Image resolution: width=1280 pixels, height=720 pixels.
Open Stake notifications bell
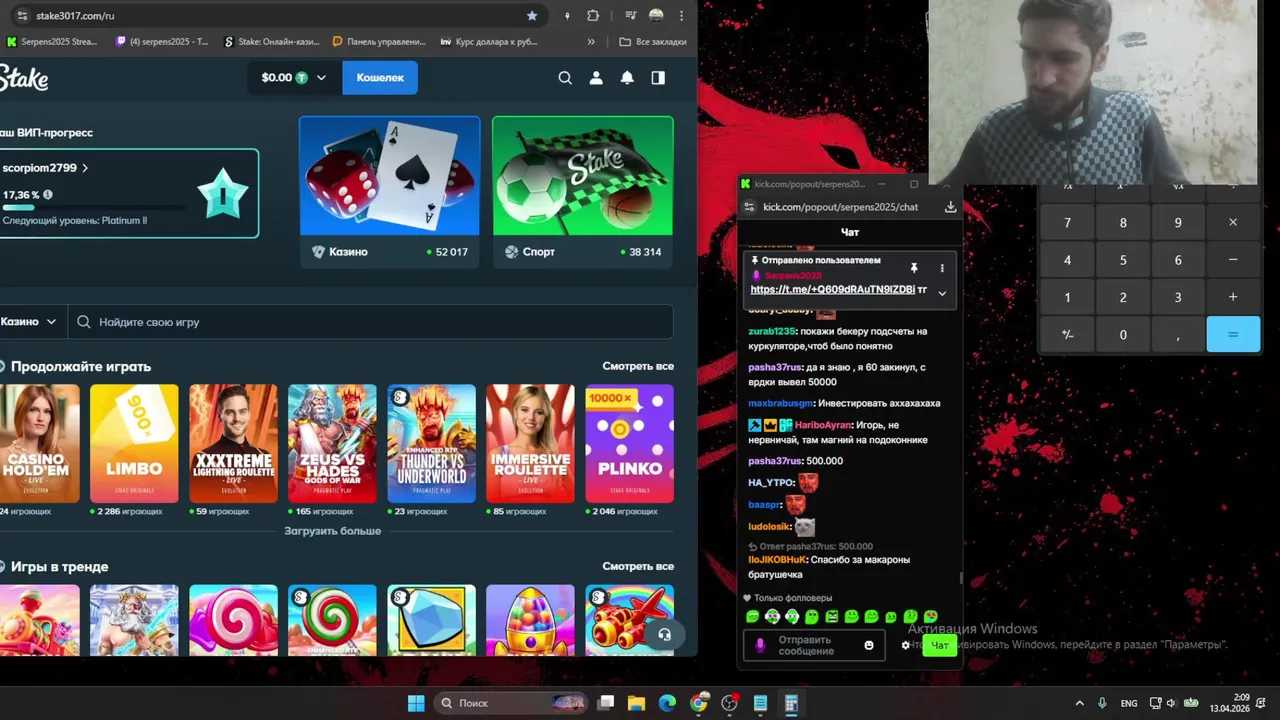tap(627, 78)
